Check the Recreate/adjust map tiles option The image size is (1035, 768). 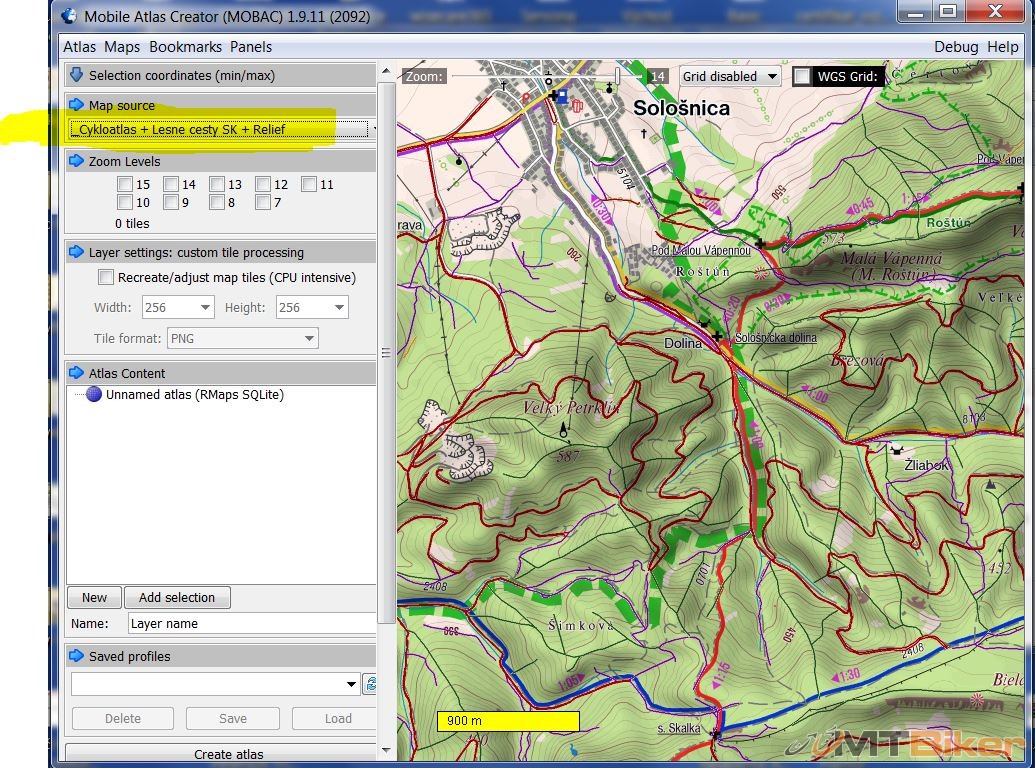[x=106, y=277]
